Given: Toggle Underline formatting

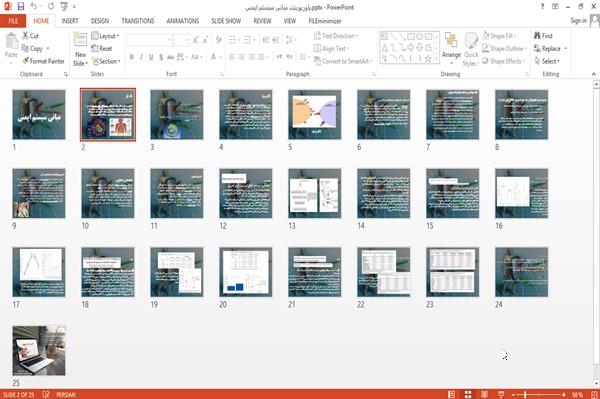Looking at the screenshot, I should (x=151, y=57).
